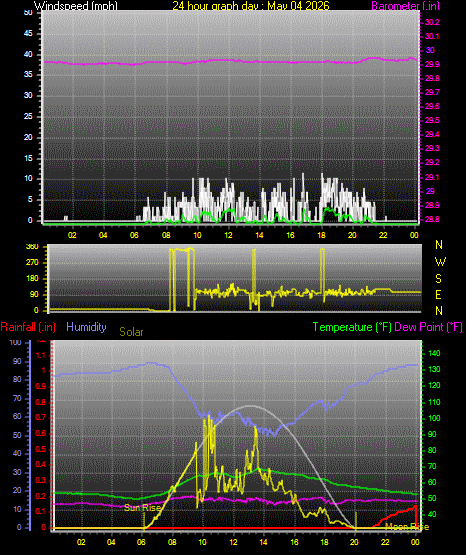Click the Solar legend label
Screen dimensions: 466x555
[x=131, y=332]
